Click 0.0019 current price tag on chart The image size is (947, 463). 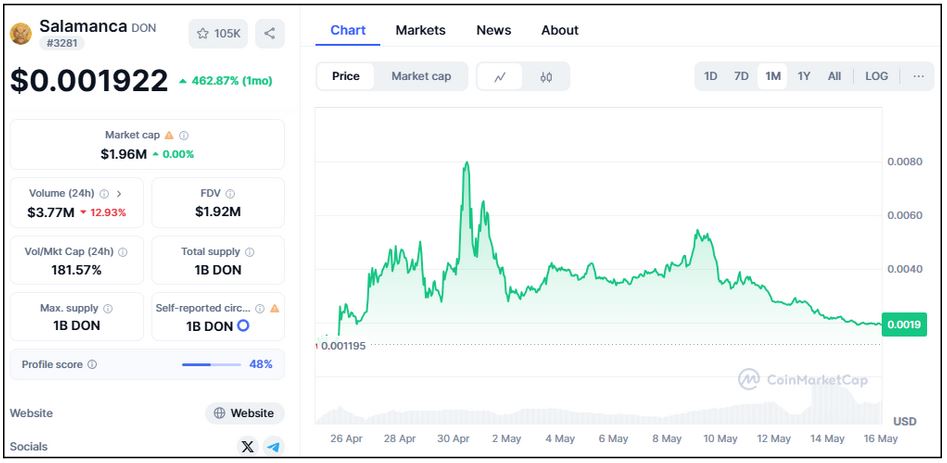(x=904, y=325)
